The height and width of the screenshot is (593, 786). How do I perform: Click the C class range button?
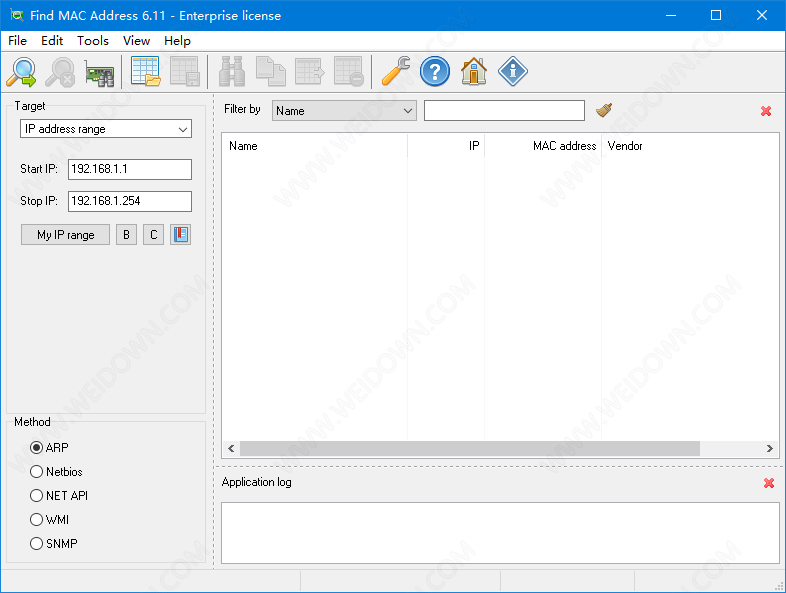pyautogui.click(x=153, y=235)
